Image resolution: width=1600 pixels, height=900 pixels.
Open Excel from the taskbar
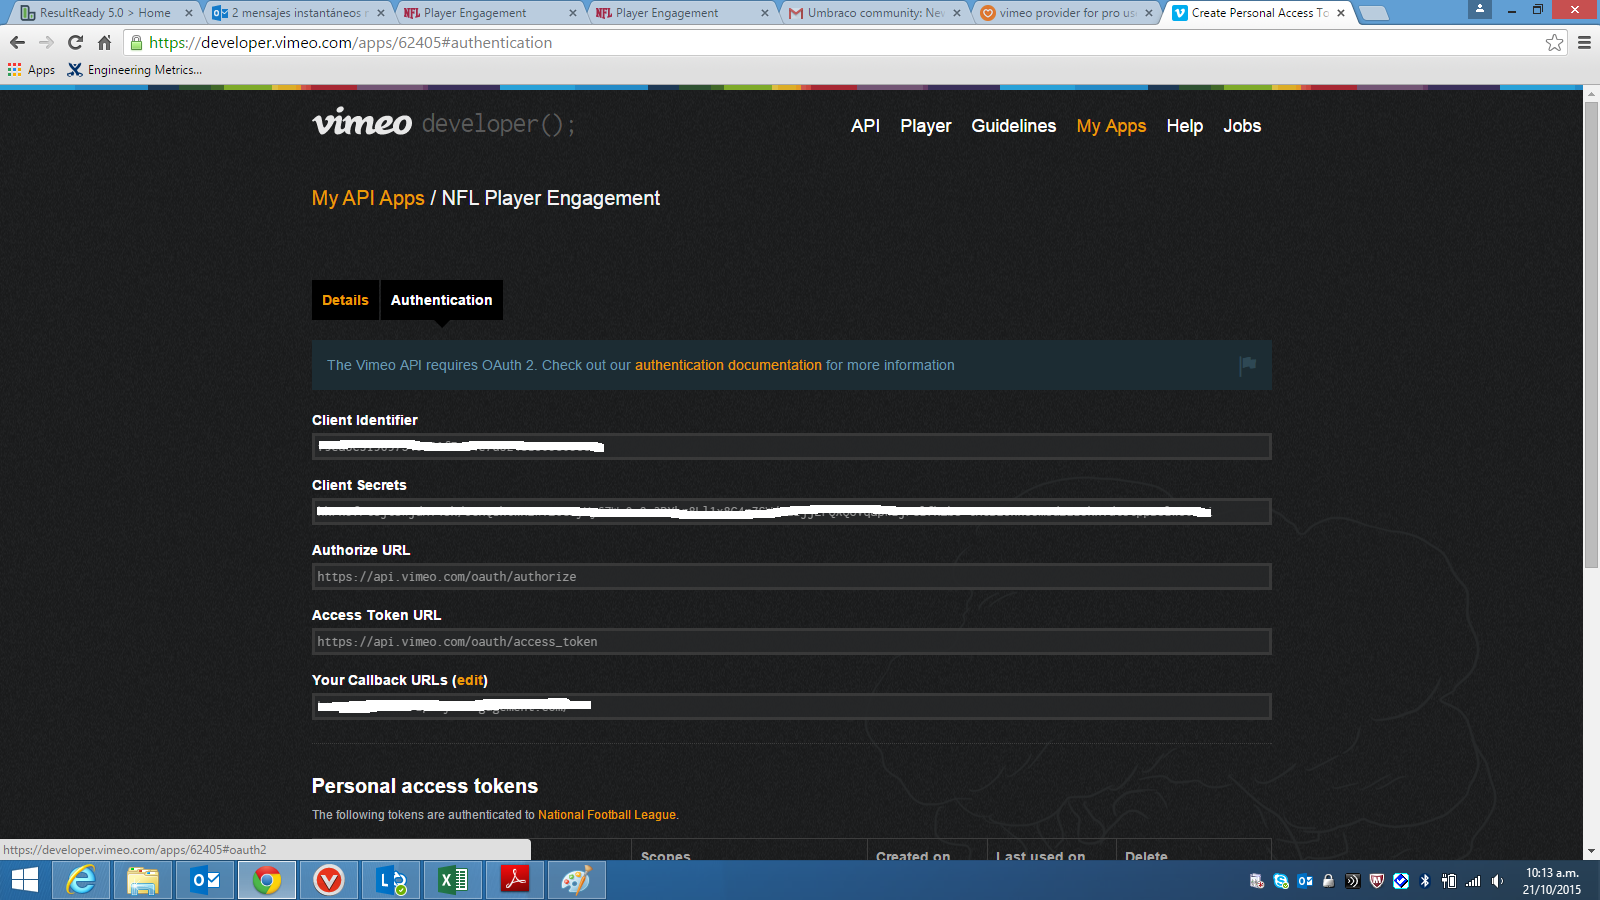click(x=453, y=880)
